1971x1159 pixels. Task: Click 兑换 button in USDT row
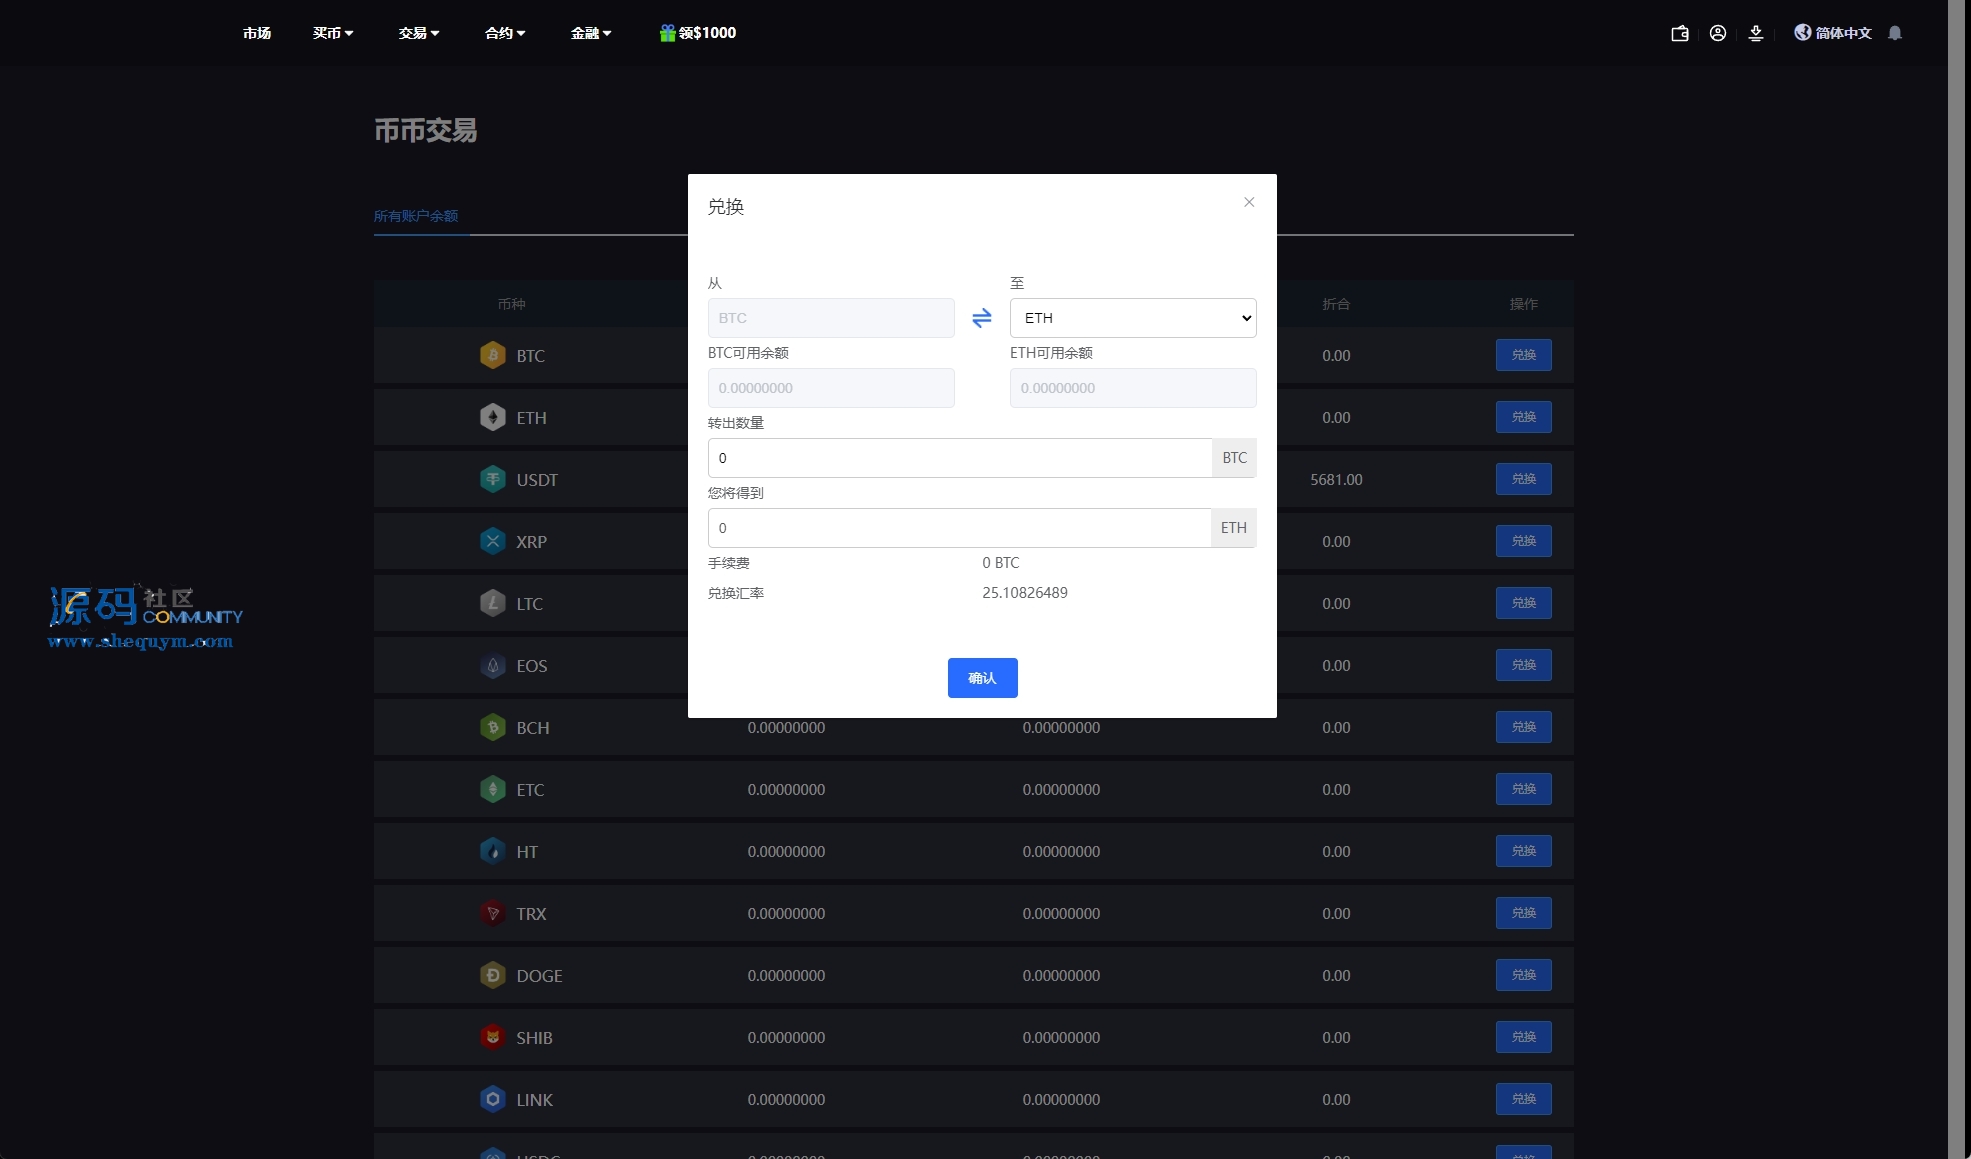coord(1523,479)
